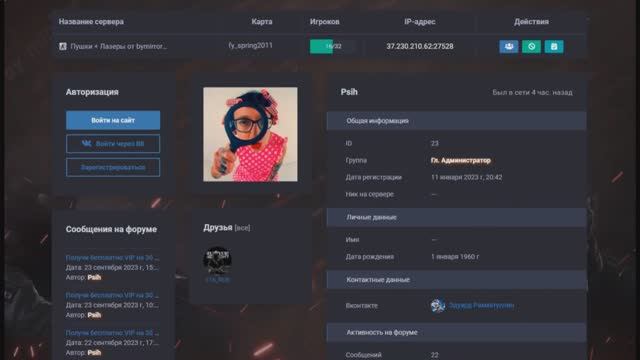
Task: Click birth date 1 января 1960
Action: (x=455, y=257)
